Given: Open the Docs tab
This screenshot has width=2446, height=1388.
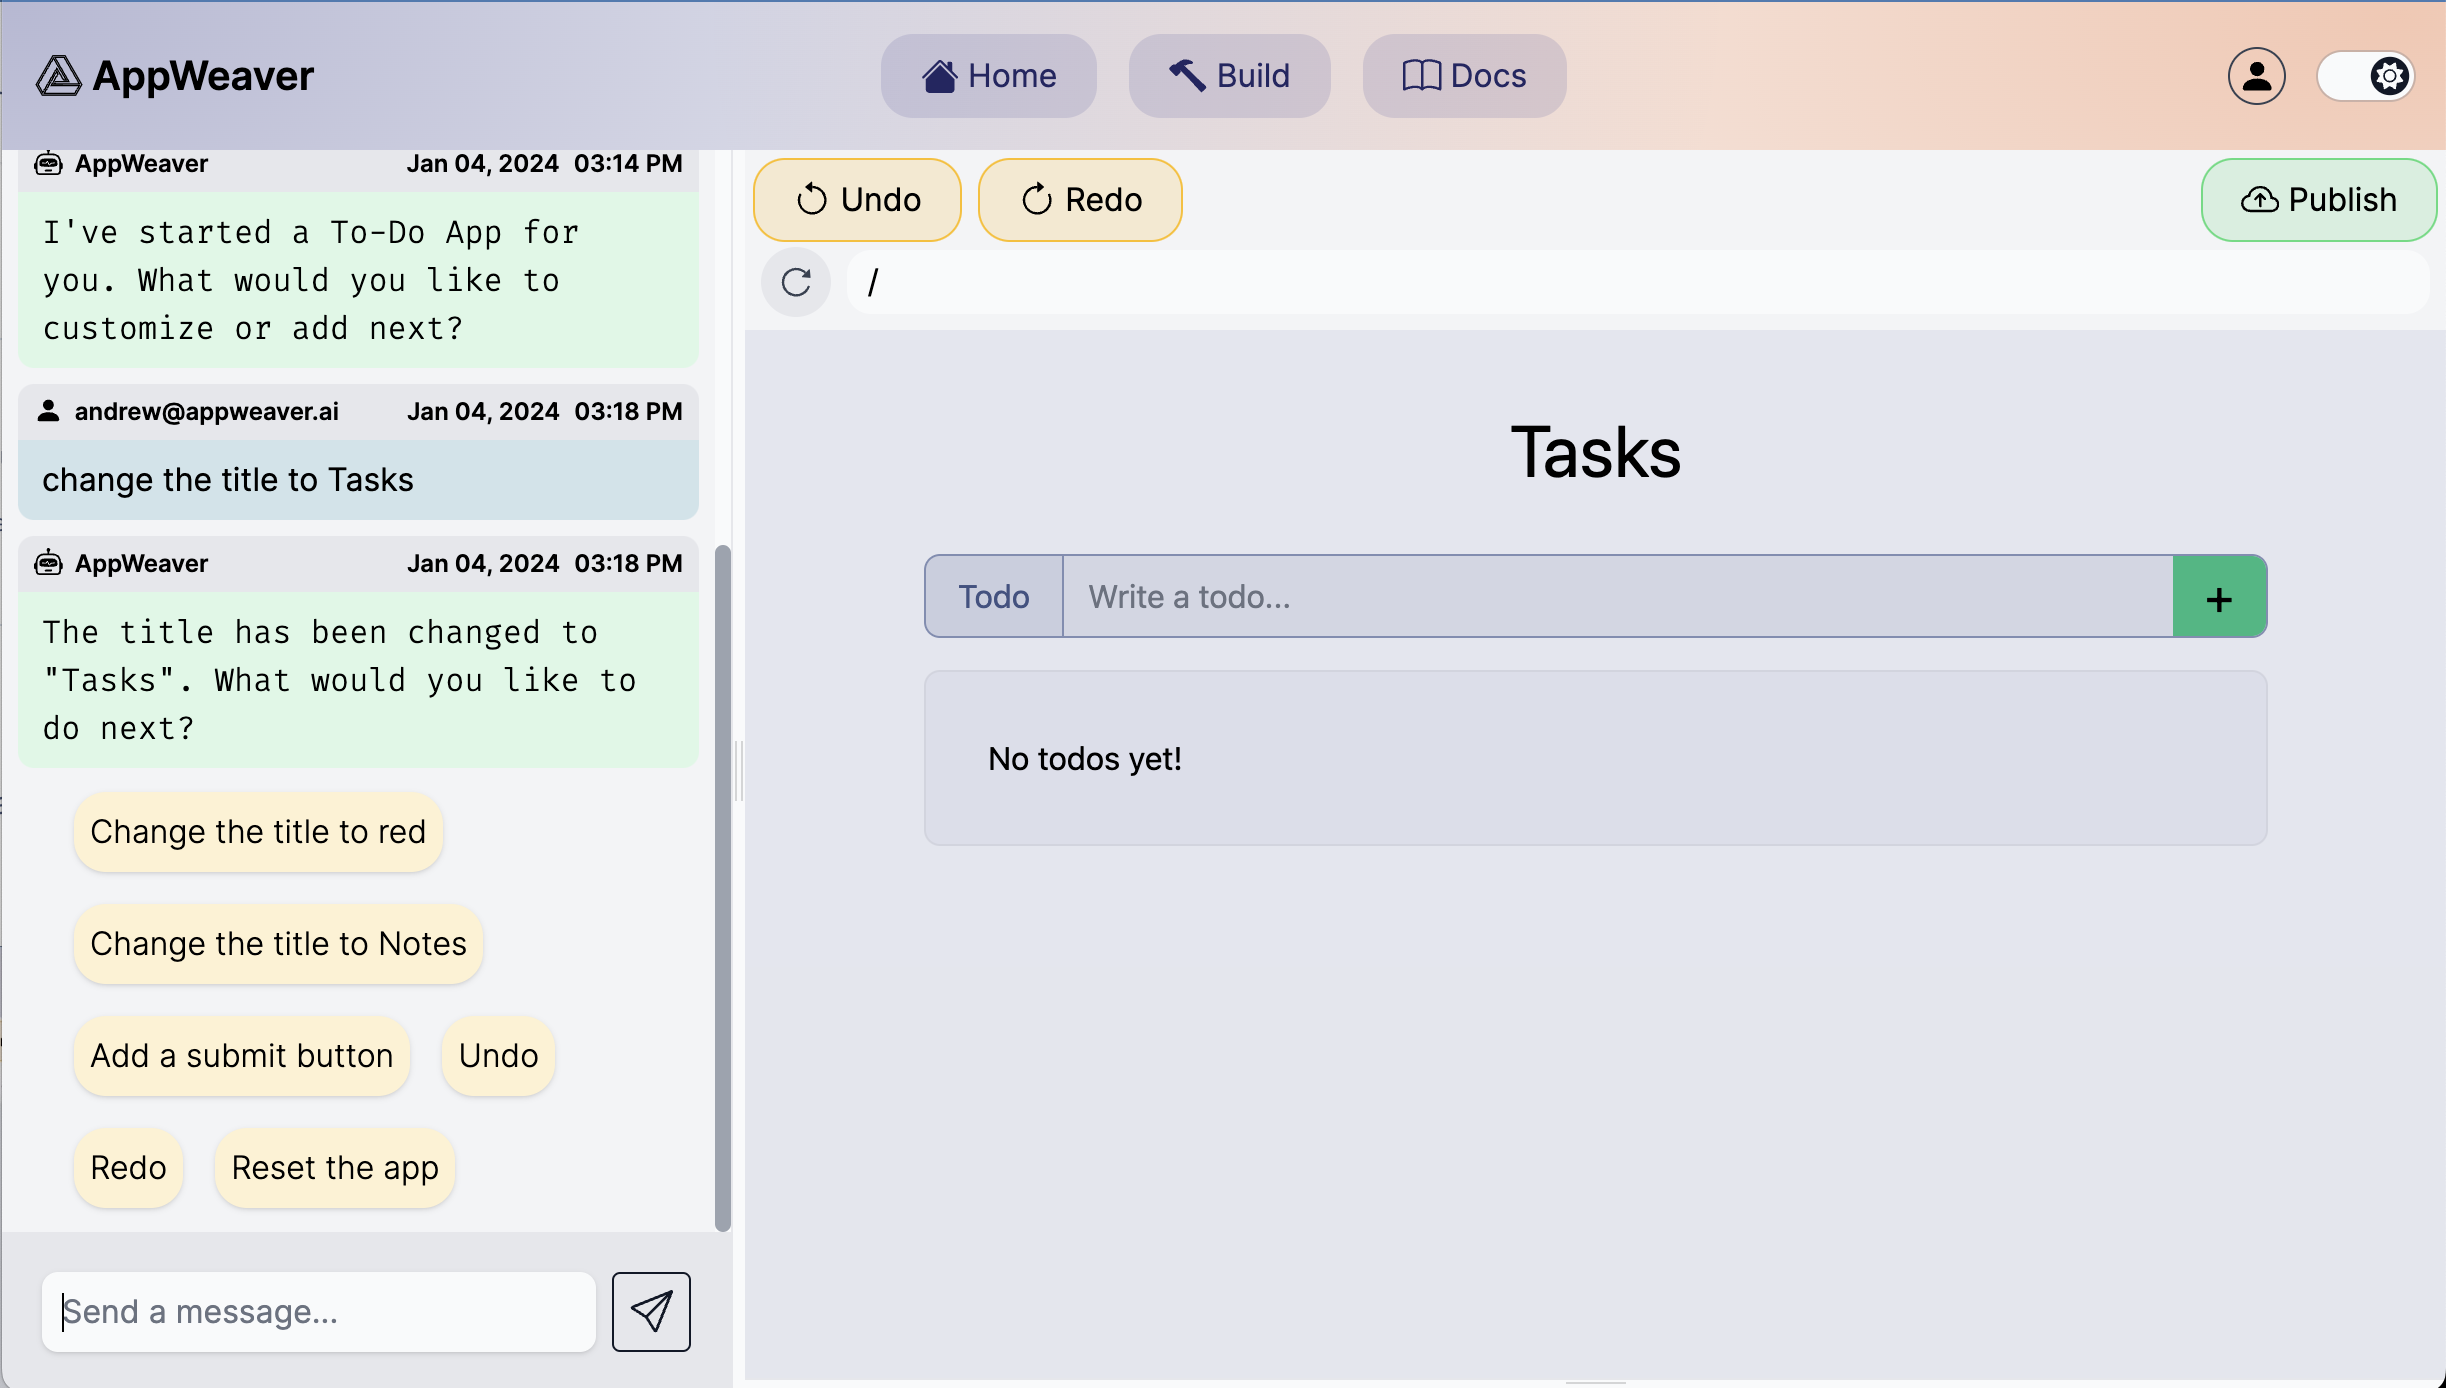Looking at the screenshot, I should coord(1464,76).
